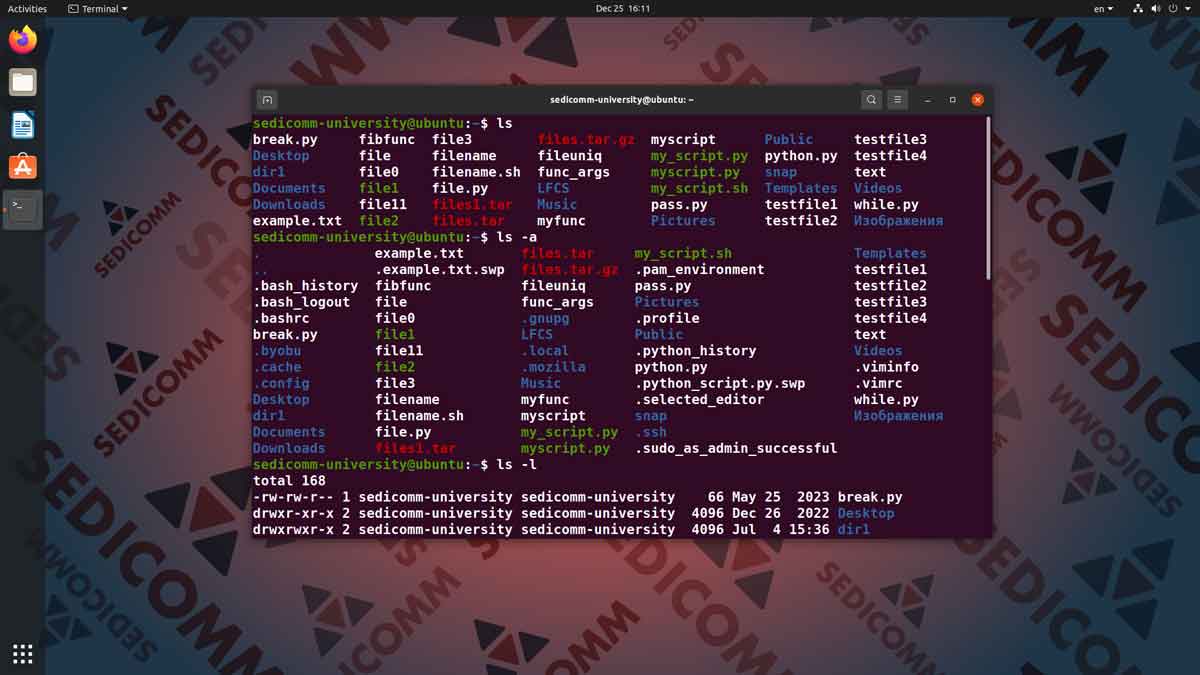Screen dimensions: 1200x675
Task: Launch the document viewer from the dock
Action: tap(22, 124)
